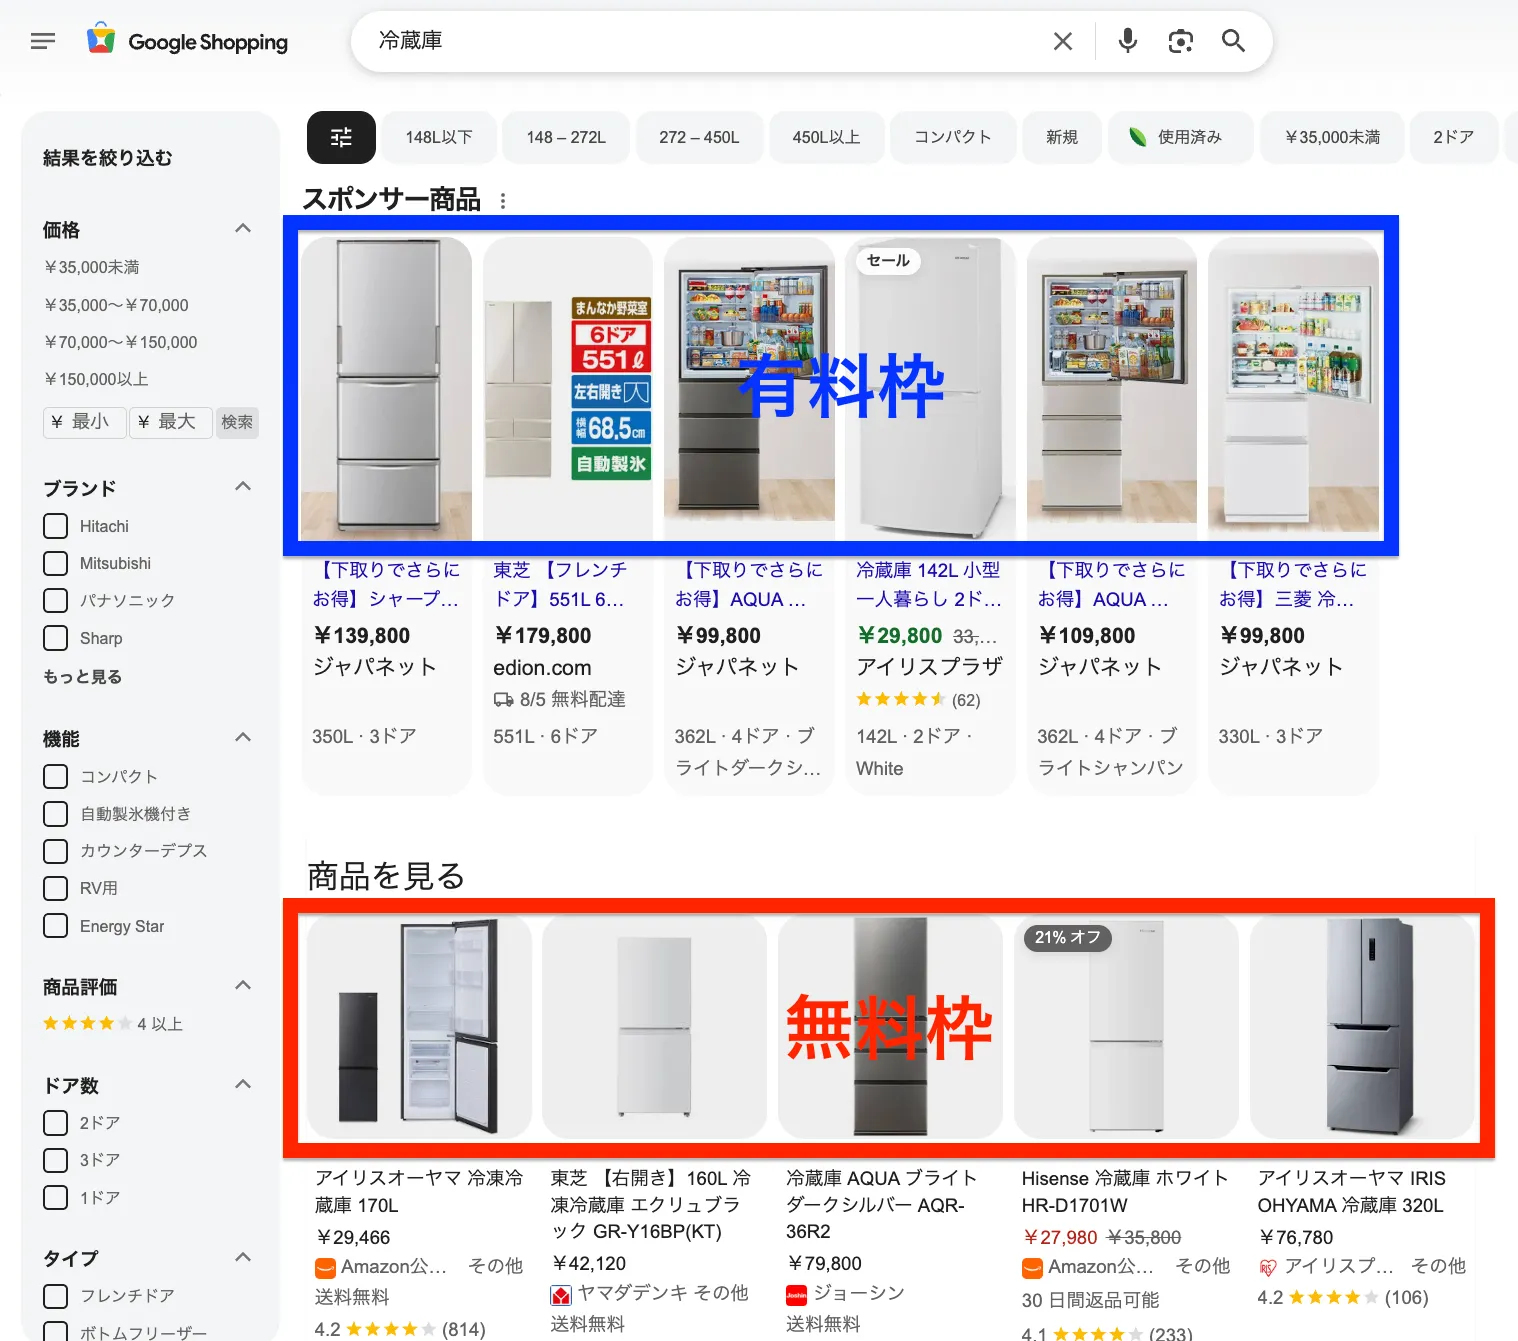The width and height of the screenshot is (1518, 1341).
Task: Open 東芝 フレンチドア 551L product link
Action: pyautogui.click(x=559, y=584)
